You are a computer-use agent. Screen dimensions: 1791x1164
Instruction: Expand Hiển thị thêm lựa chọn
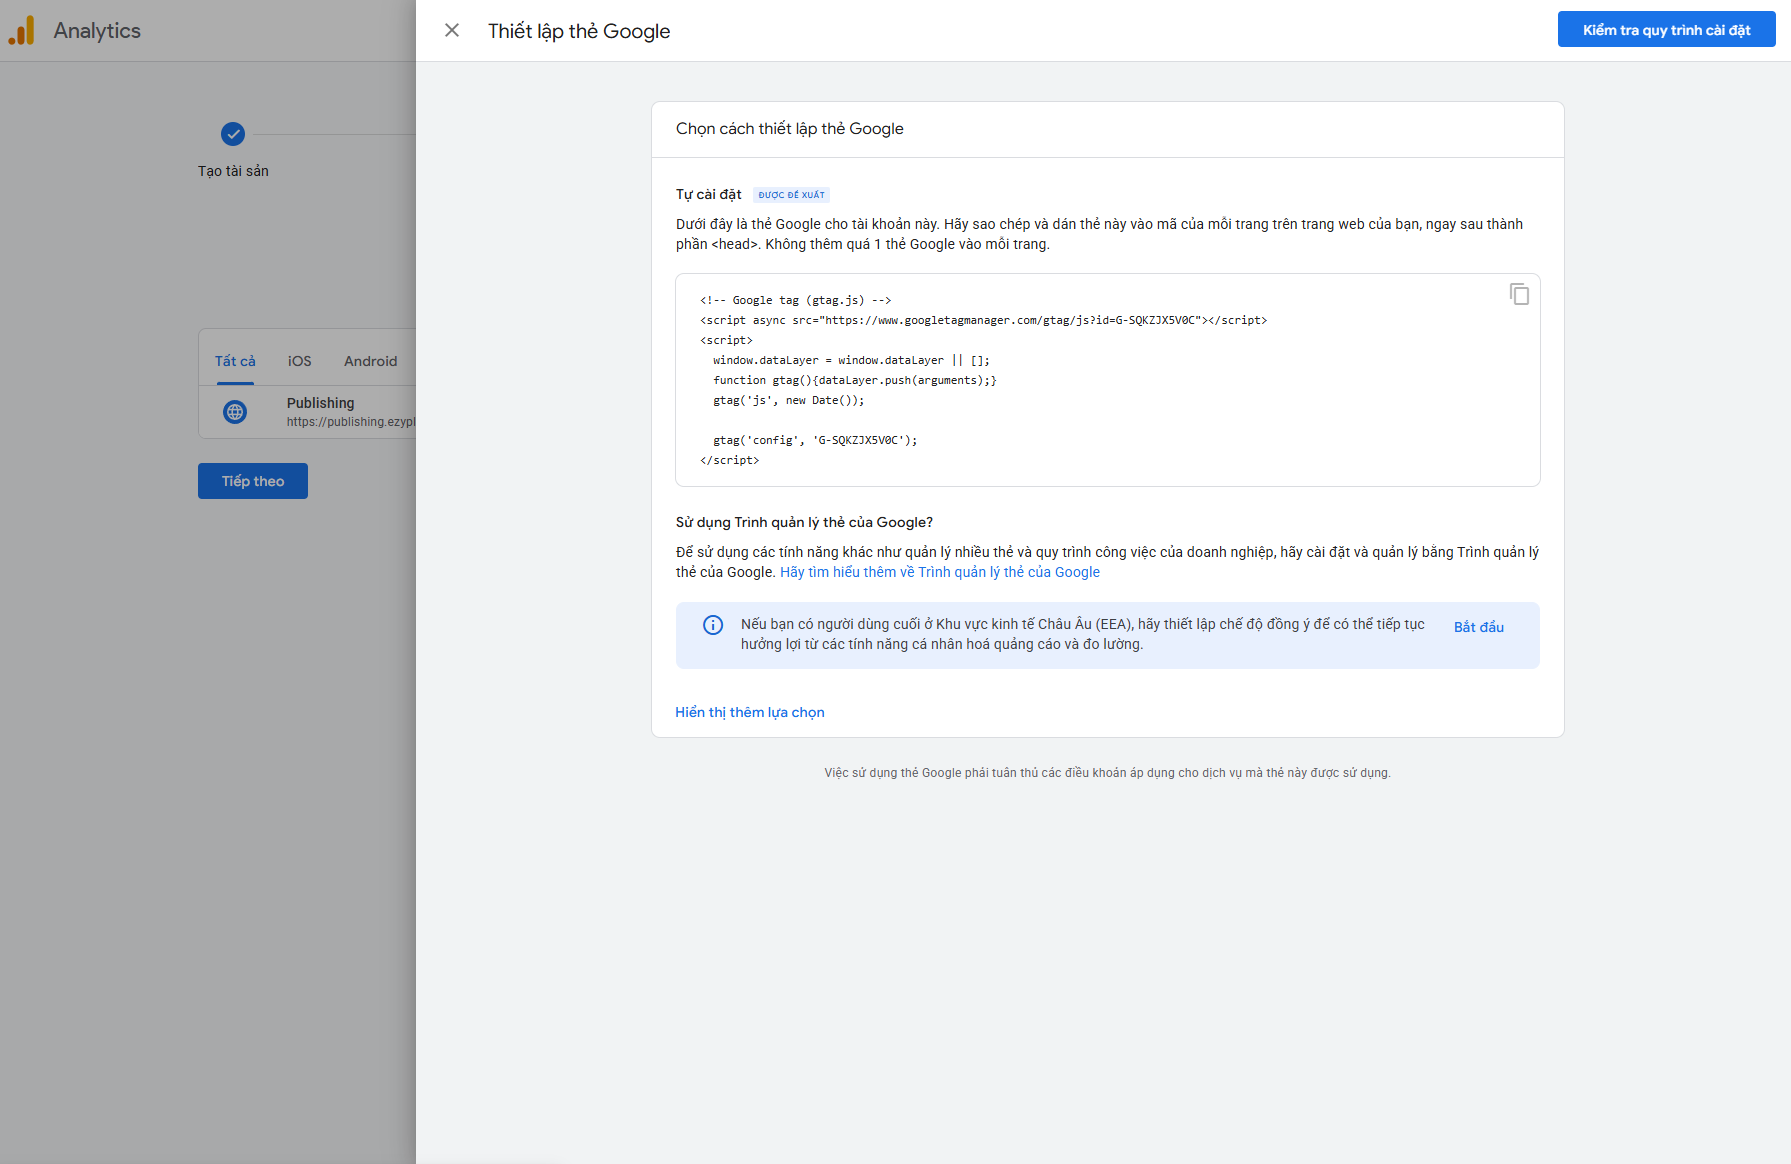tap(750, 712)
